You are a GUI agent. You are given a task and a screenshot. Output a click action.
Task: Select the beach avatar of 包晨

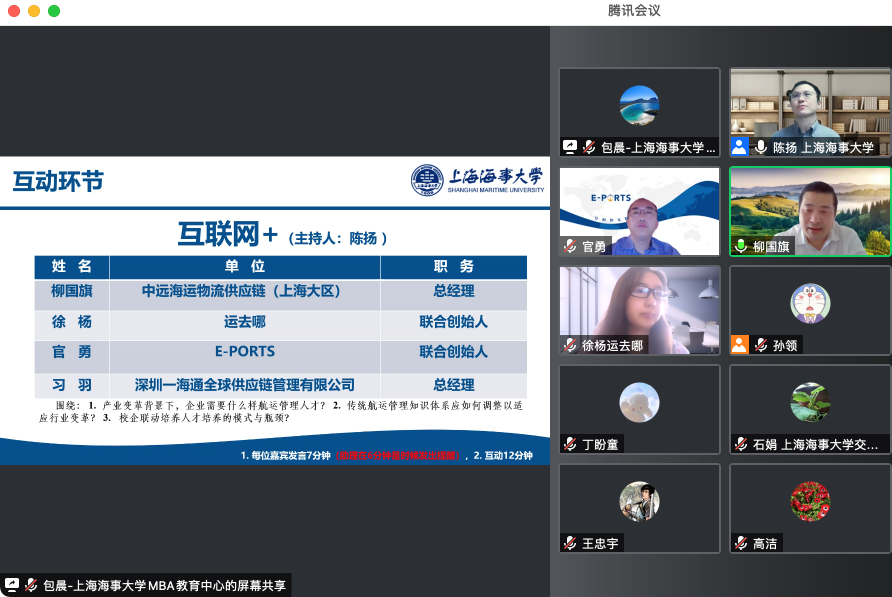(x=639, y=105)
